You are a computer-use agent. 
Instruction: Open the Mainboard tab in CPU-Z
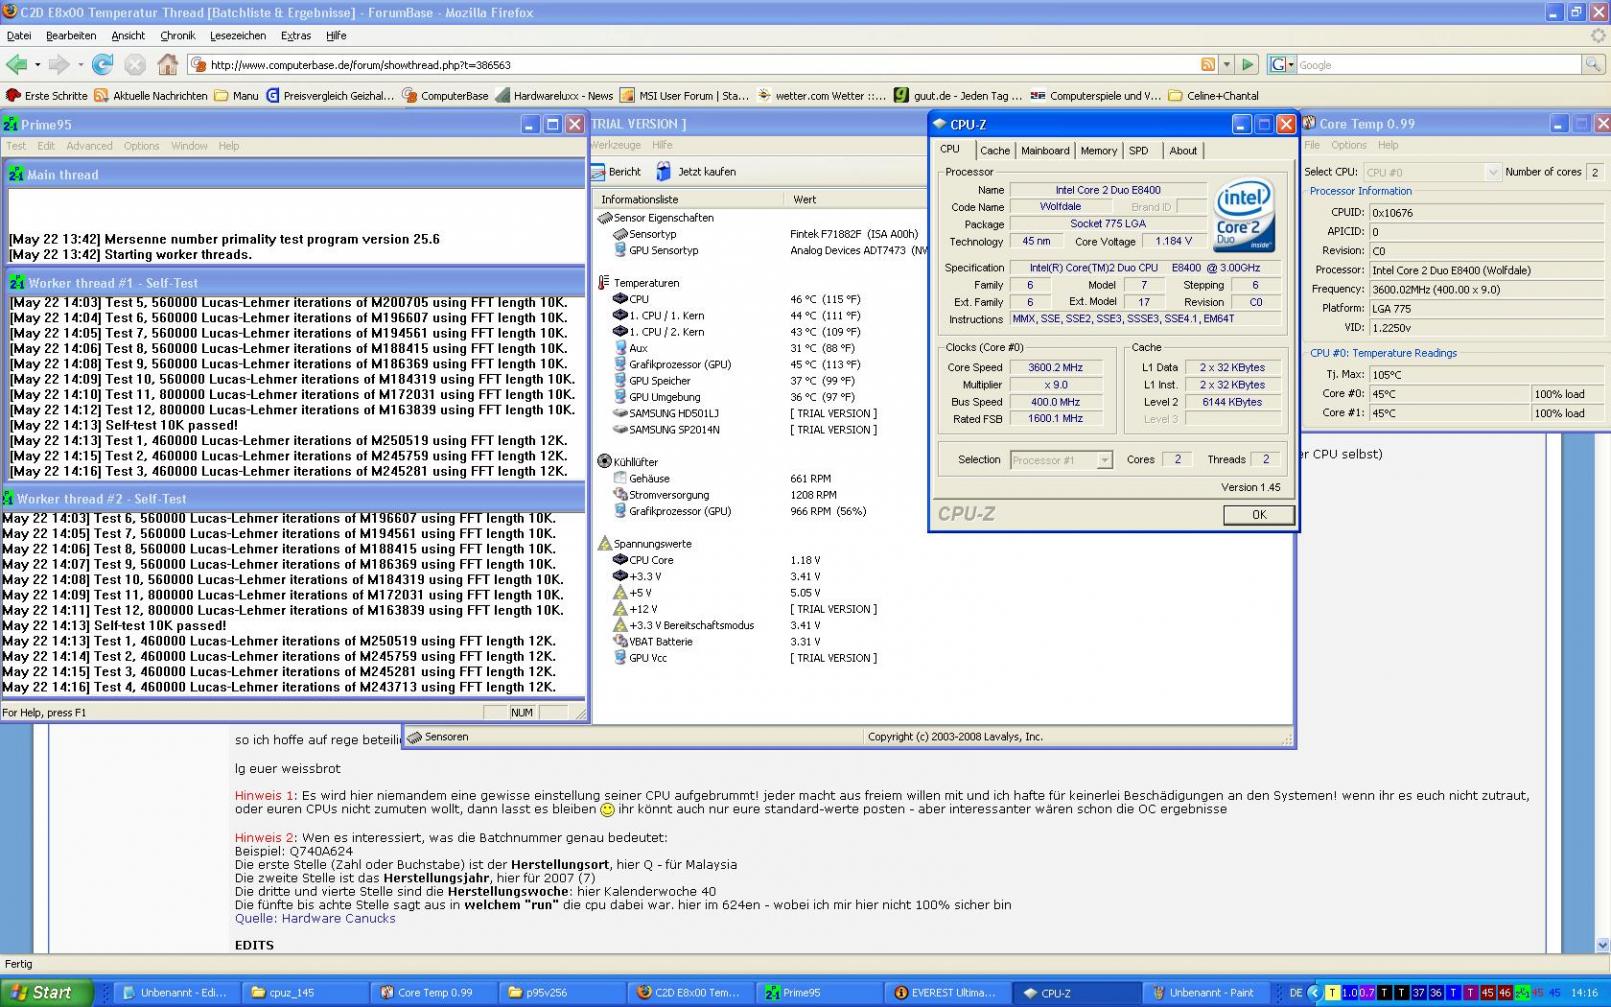tap(1045, 151)
